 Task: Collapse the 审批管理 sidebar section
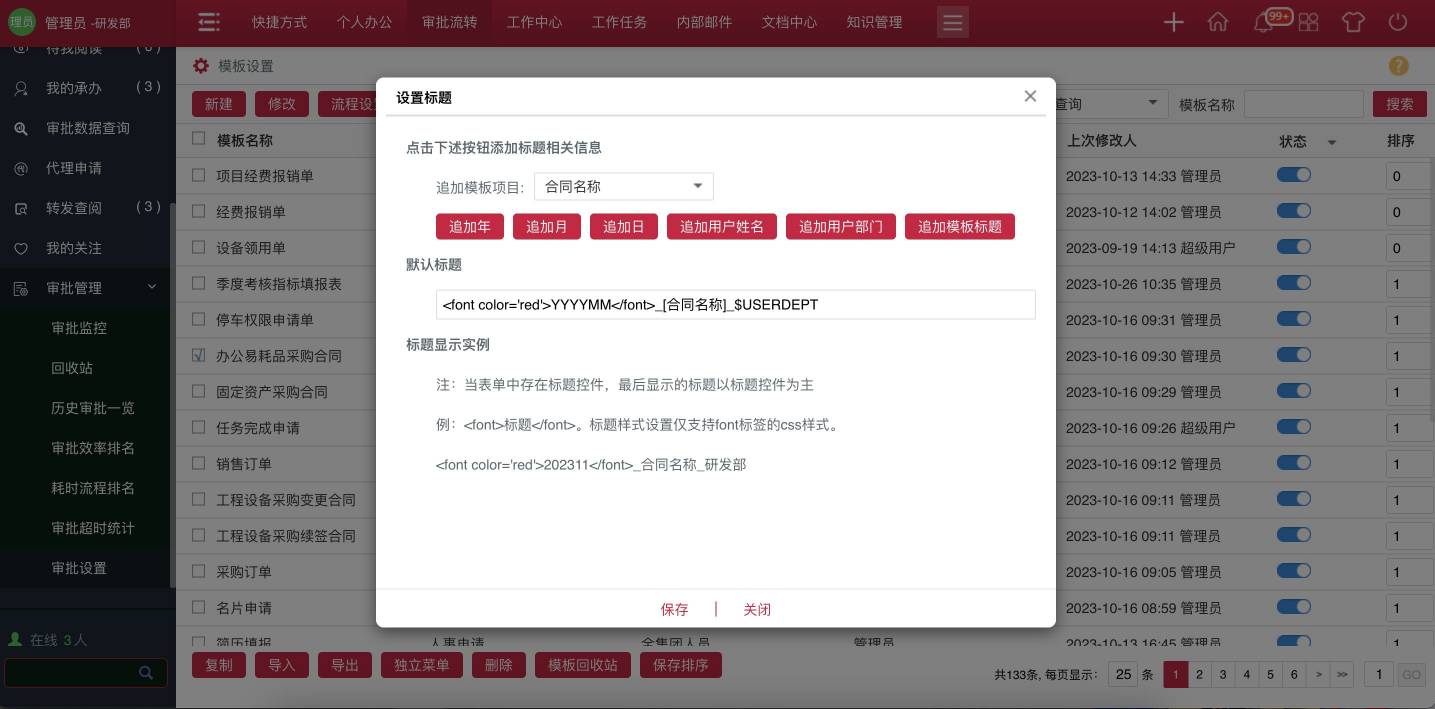tap(152, 288)
